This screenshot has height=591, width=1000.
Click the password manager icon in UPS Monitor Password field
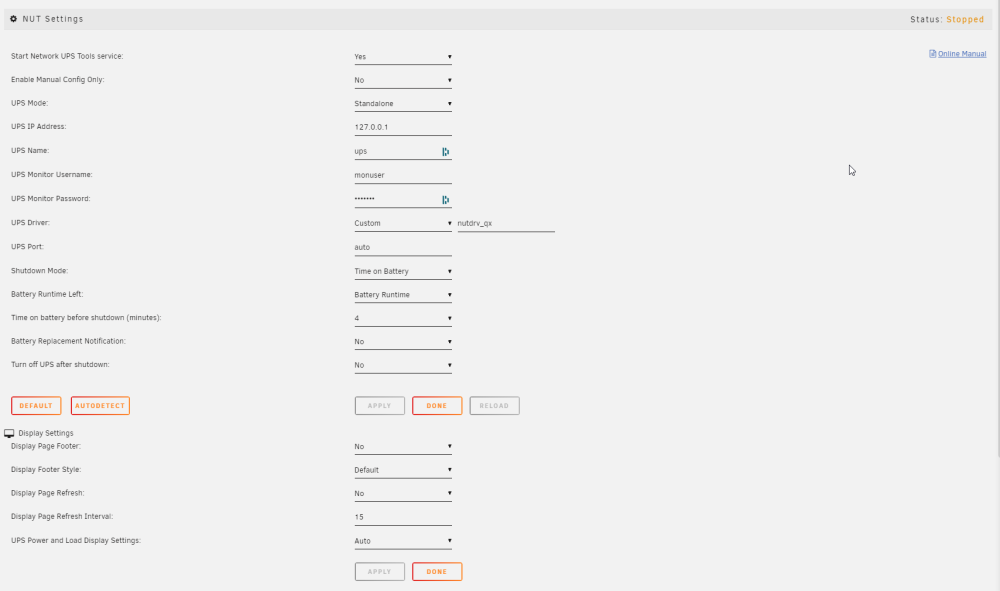coord(445,200)
